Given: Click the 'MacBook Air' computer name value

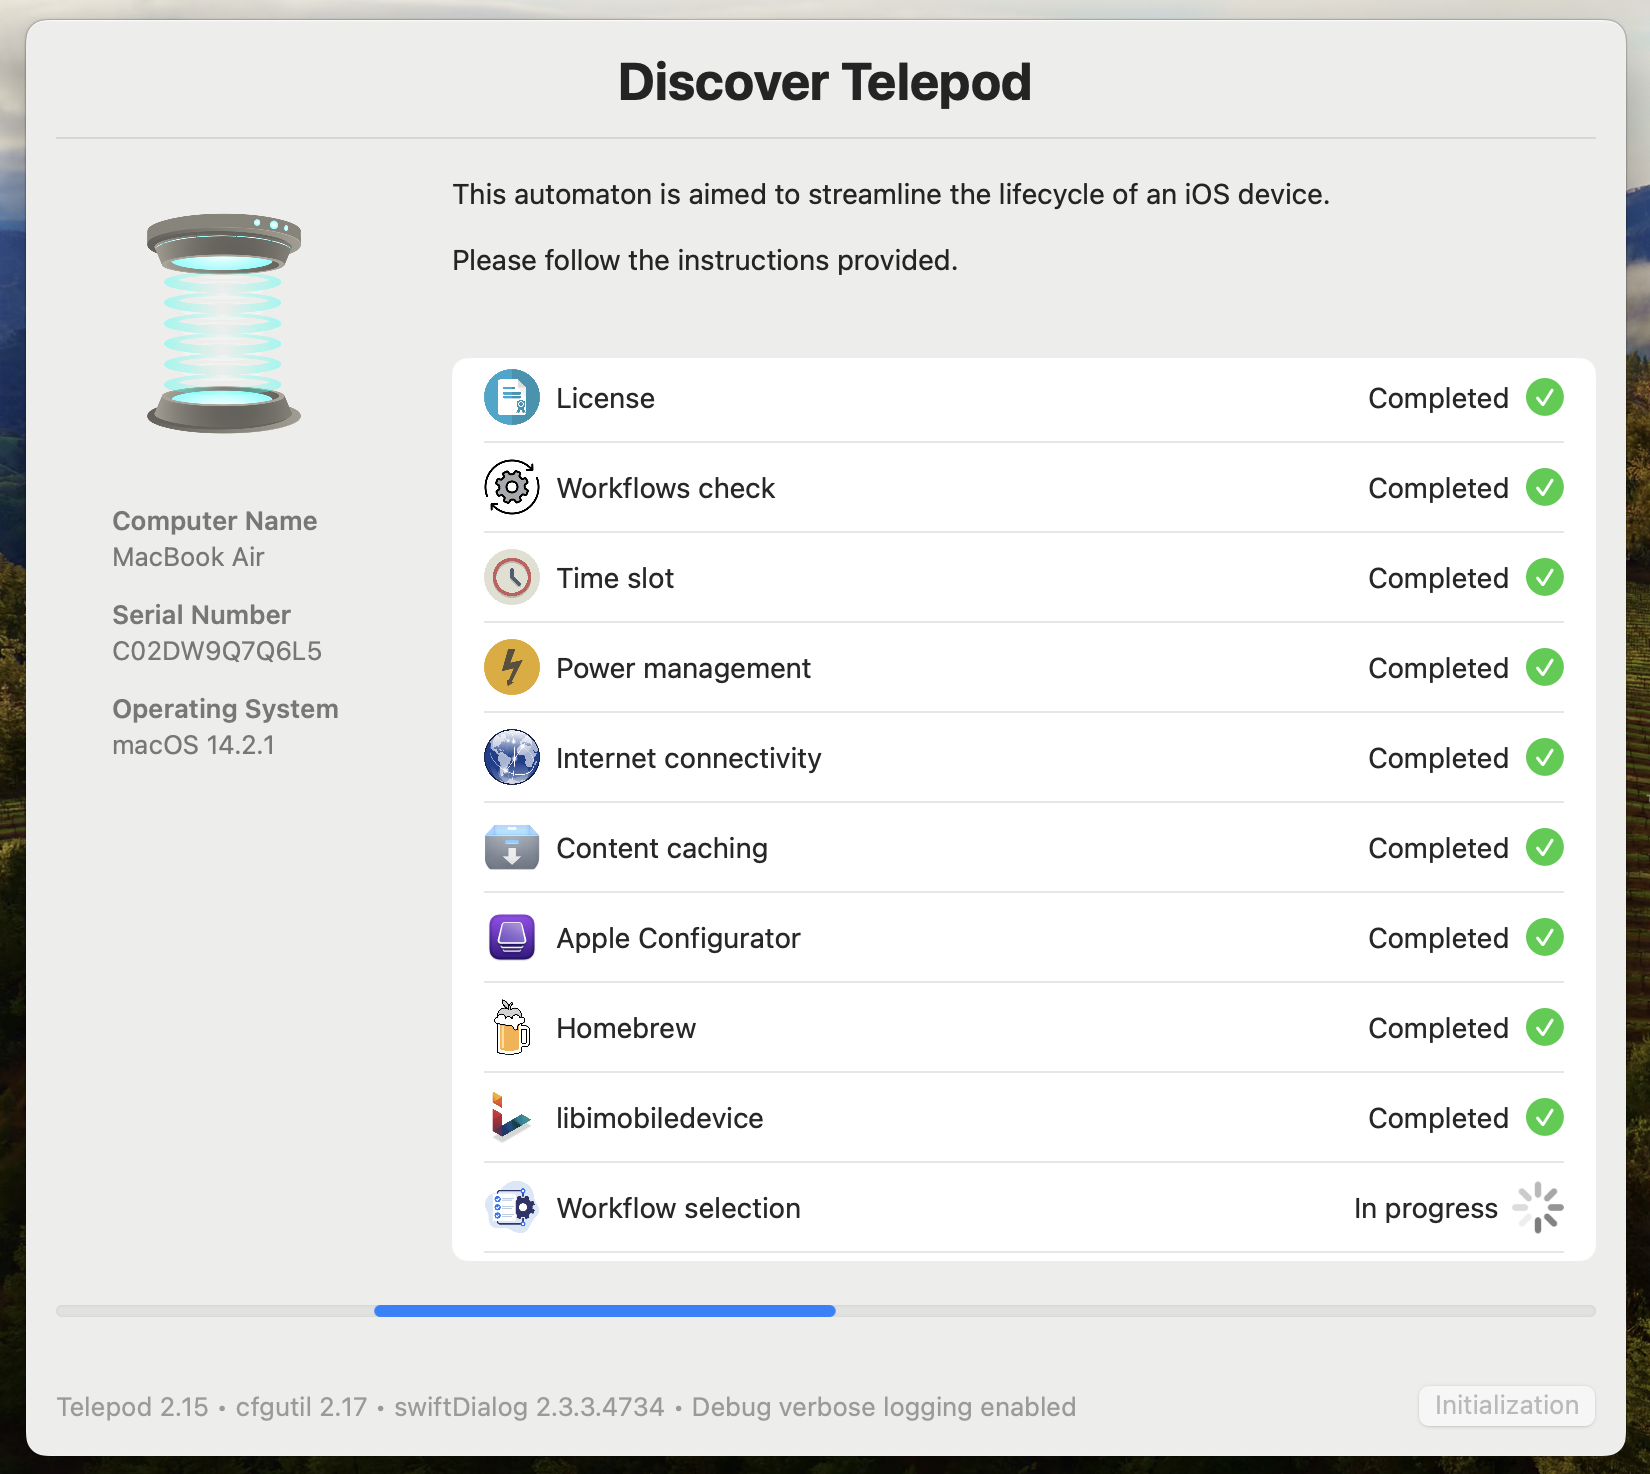Looking at the screenshot, I should tap(188, 557).
